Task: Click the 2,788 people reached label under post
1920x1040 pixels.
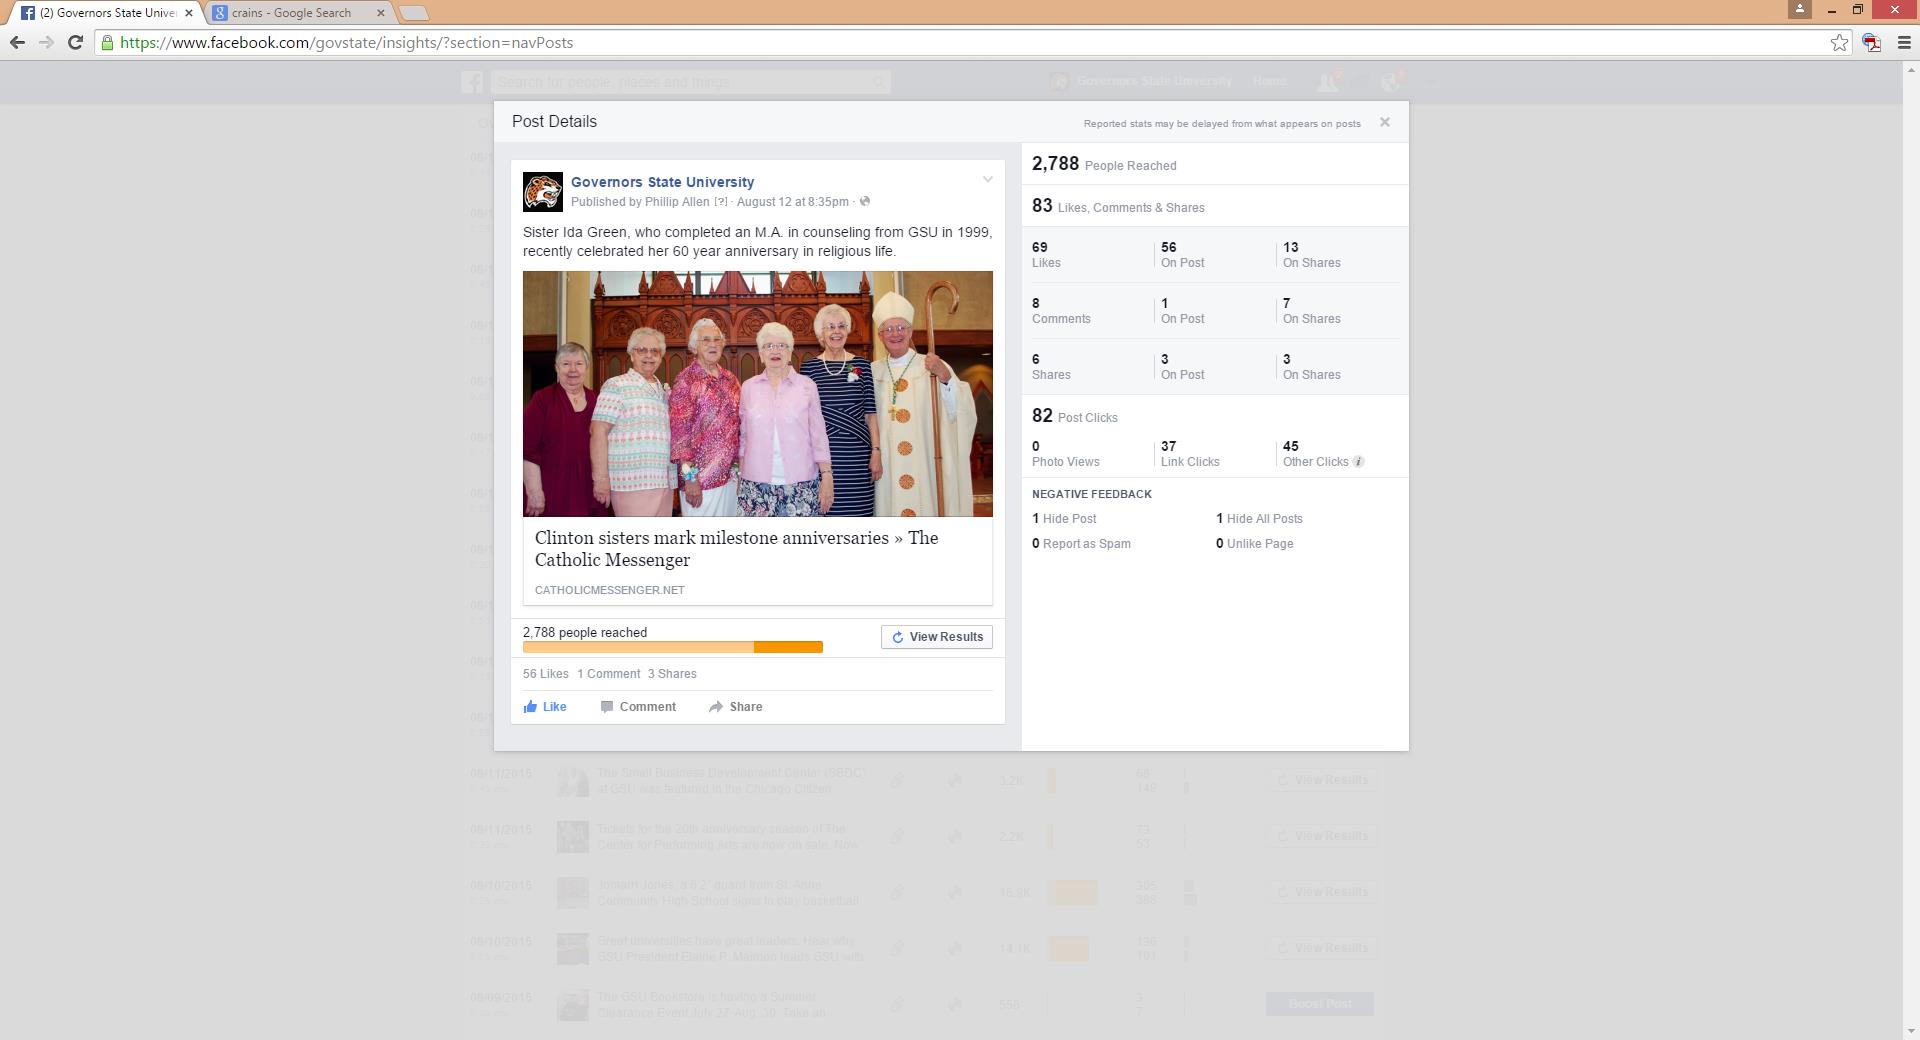Action: click(x=585, y=632)
